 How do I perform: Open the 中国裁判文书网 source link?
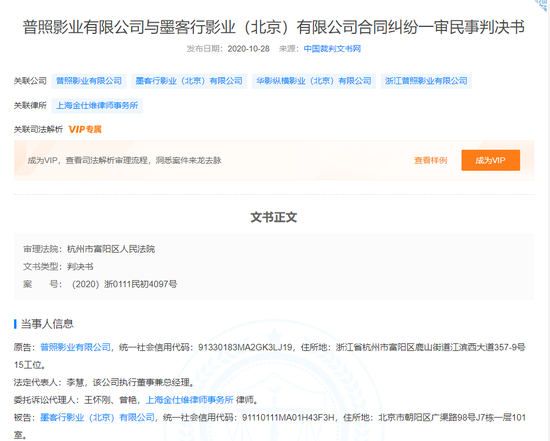[332, 49]
